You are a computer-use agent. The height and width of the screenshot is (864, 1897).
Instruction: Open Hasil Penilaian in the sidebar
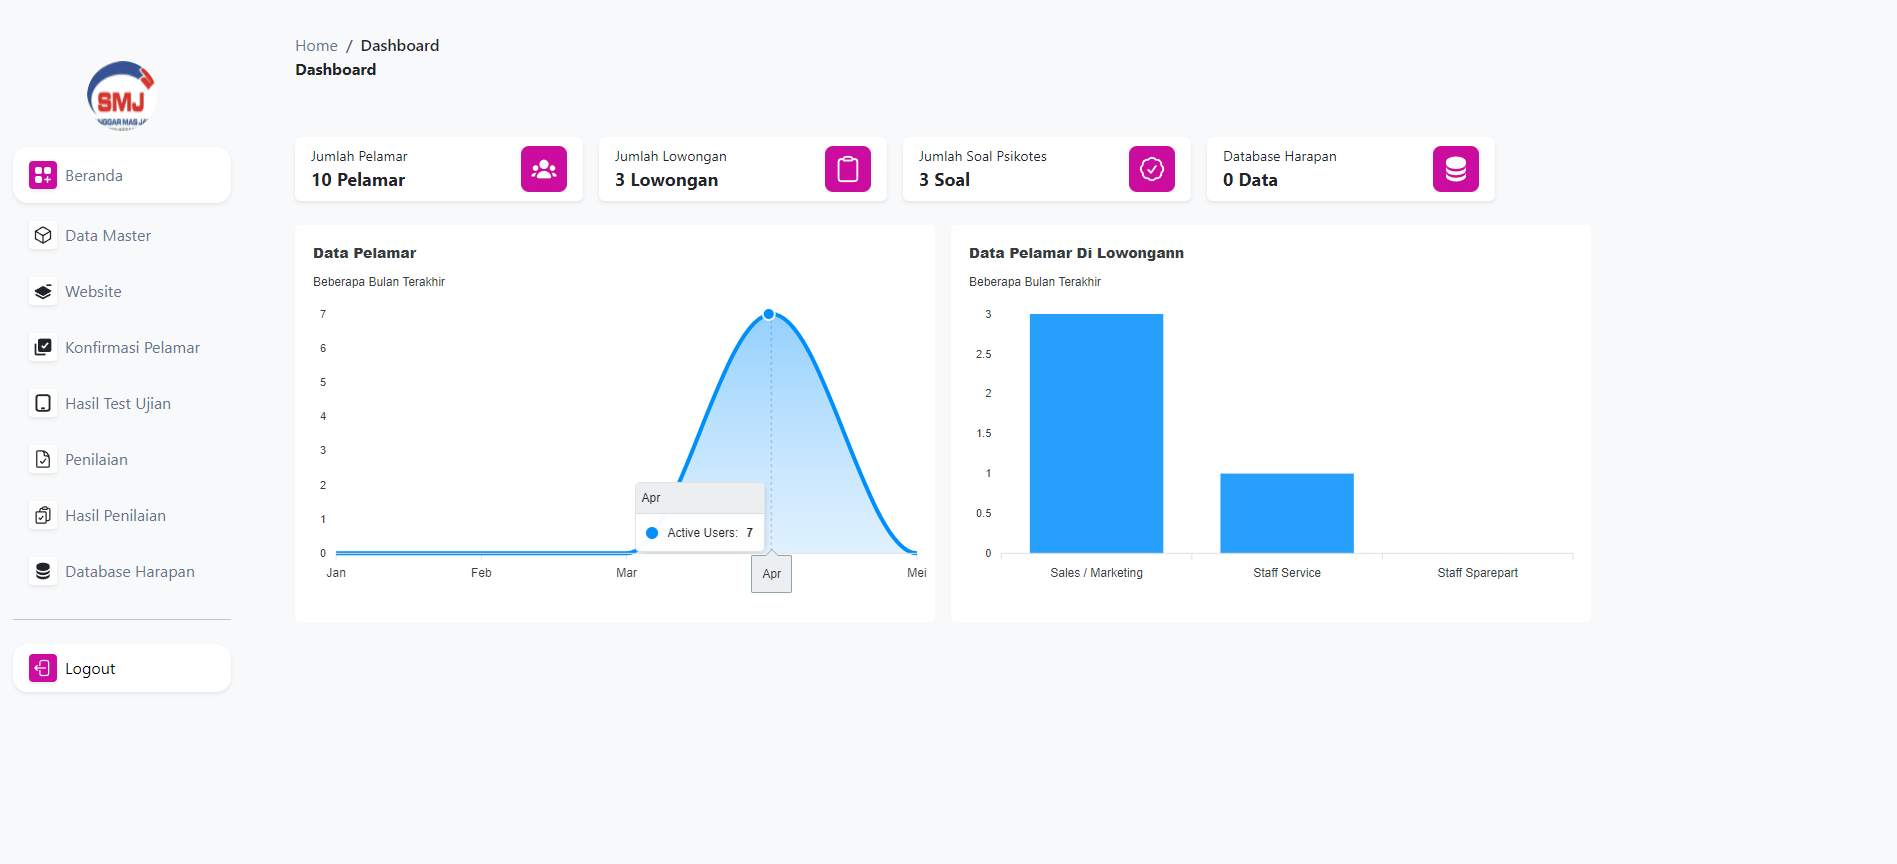pyautogui.click(x=115, y=515)
